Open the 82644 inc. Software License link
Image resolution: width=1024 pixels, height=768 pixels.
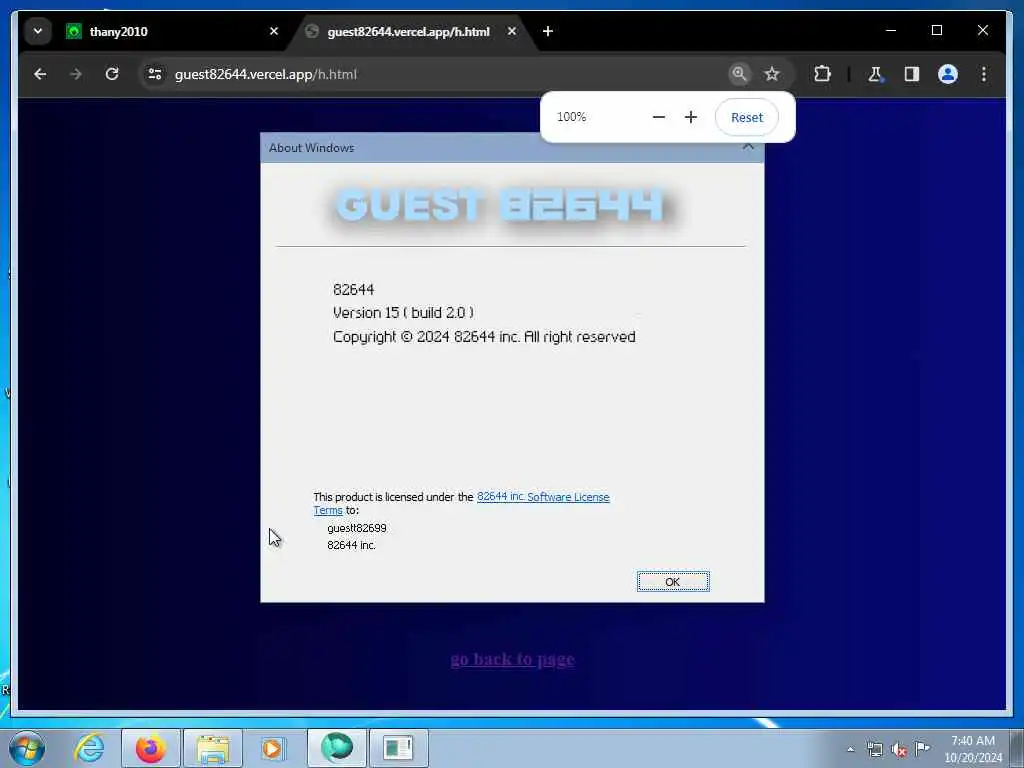[x=543, y=497]
